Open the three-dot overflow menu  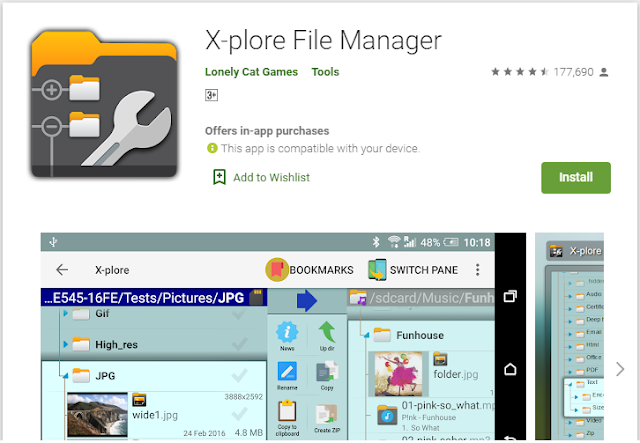coord(478,270)
